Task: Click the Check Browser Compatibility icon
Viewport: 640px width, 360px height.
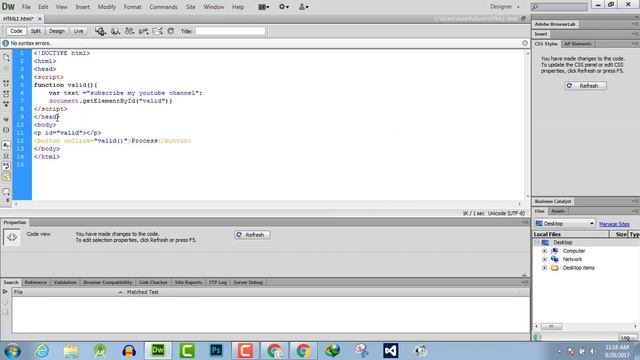Action: tap(143, 31)
